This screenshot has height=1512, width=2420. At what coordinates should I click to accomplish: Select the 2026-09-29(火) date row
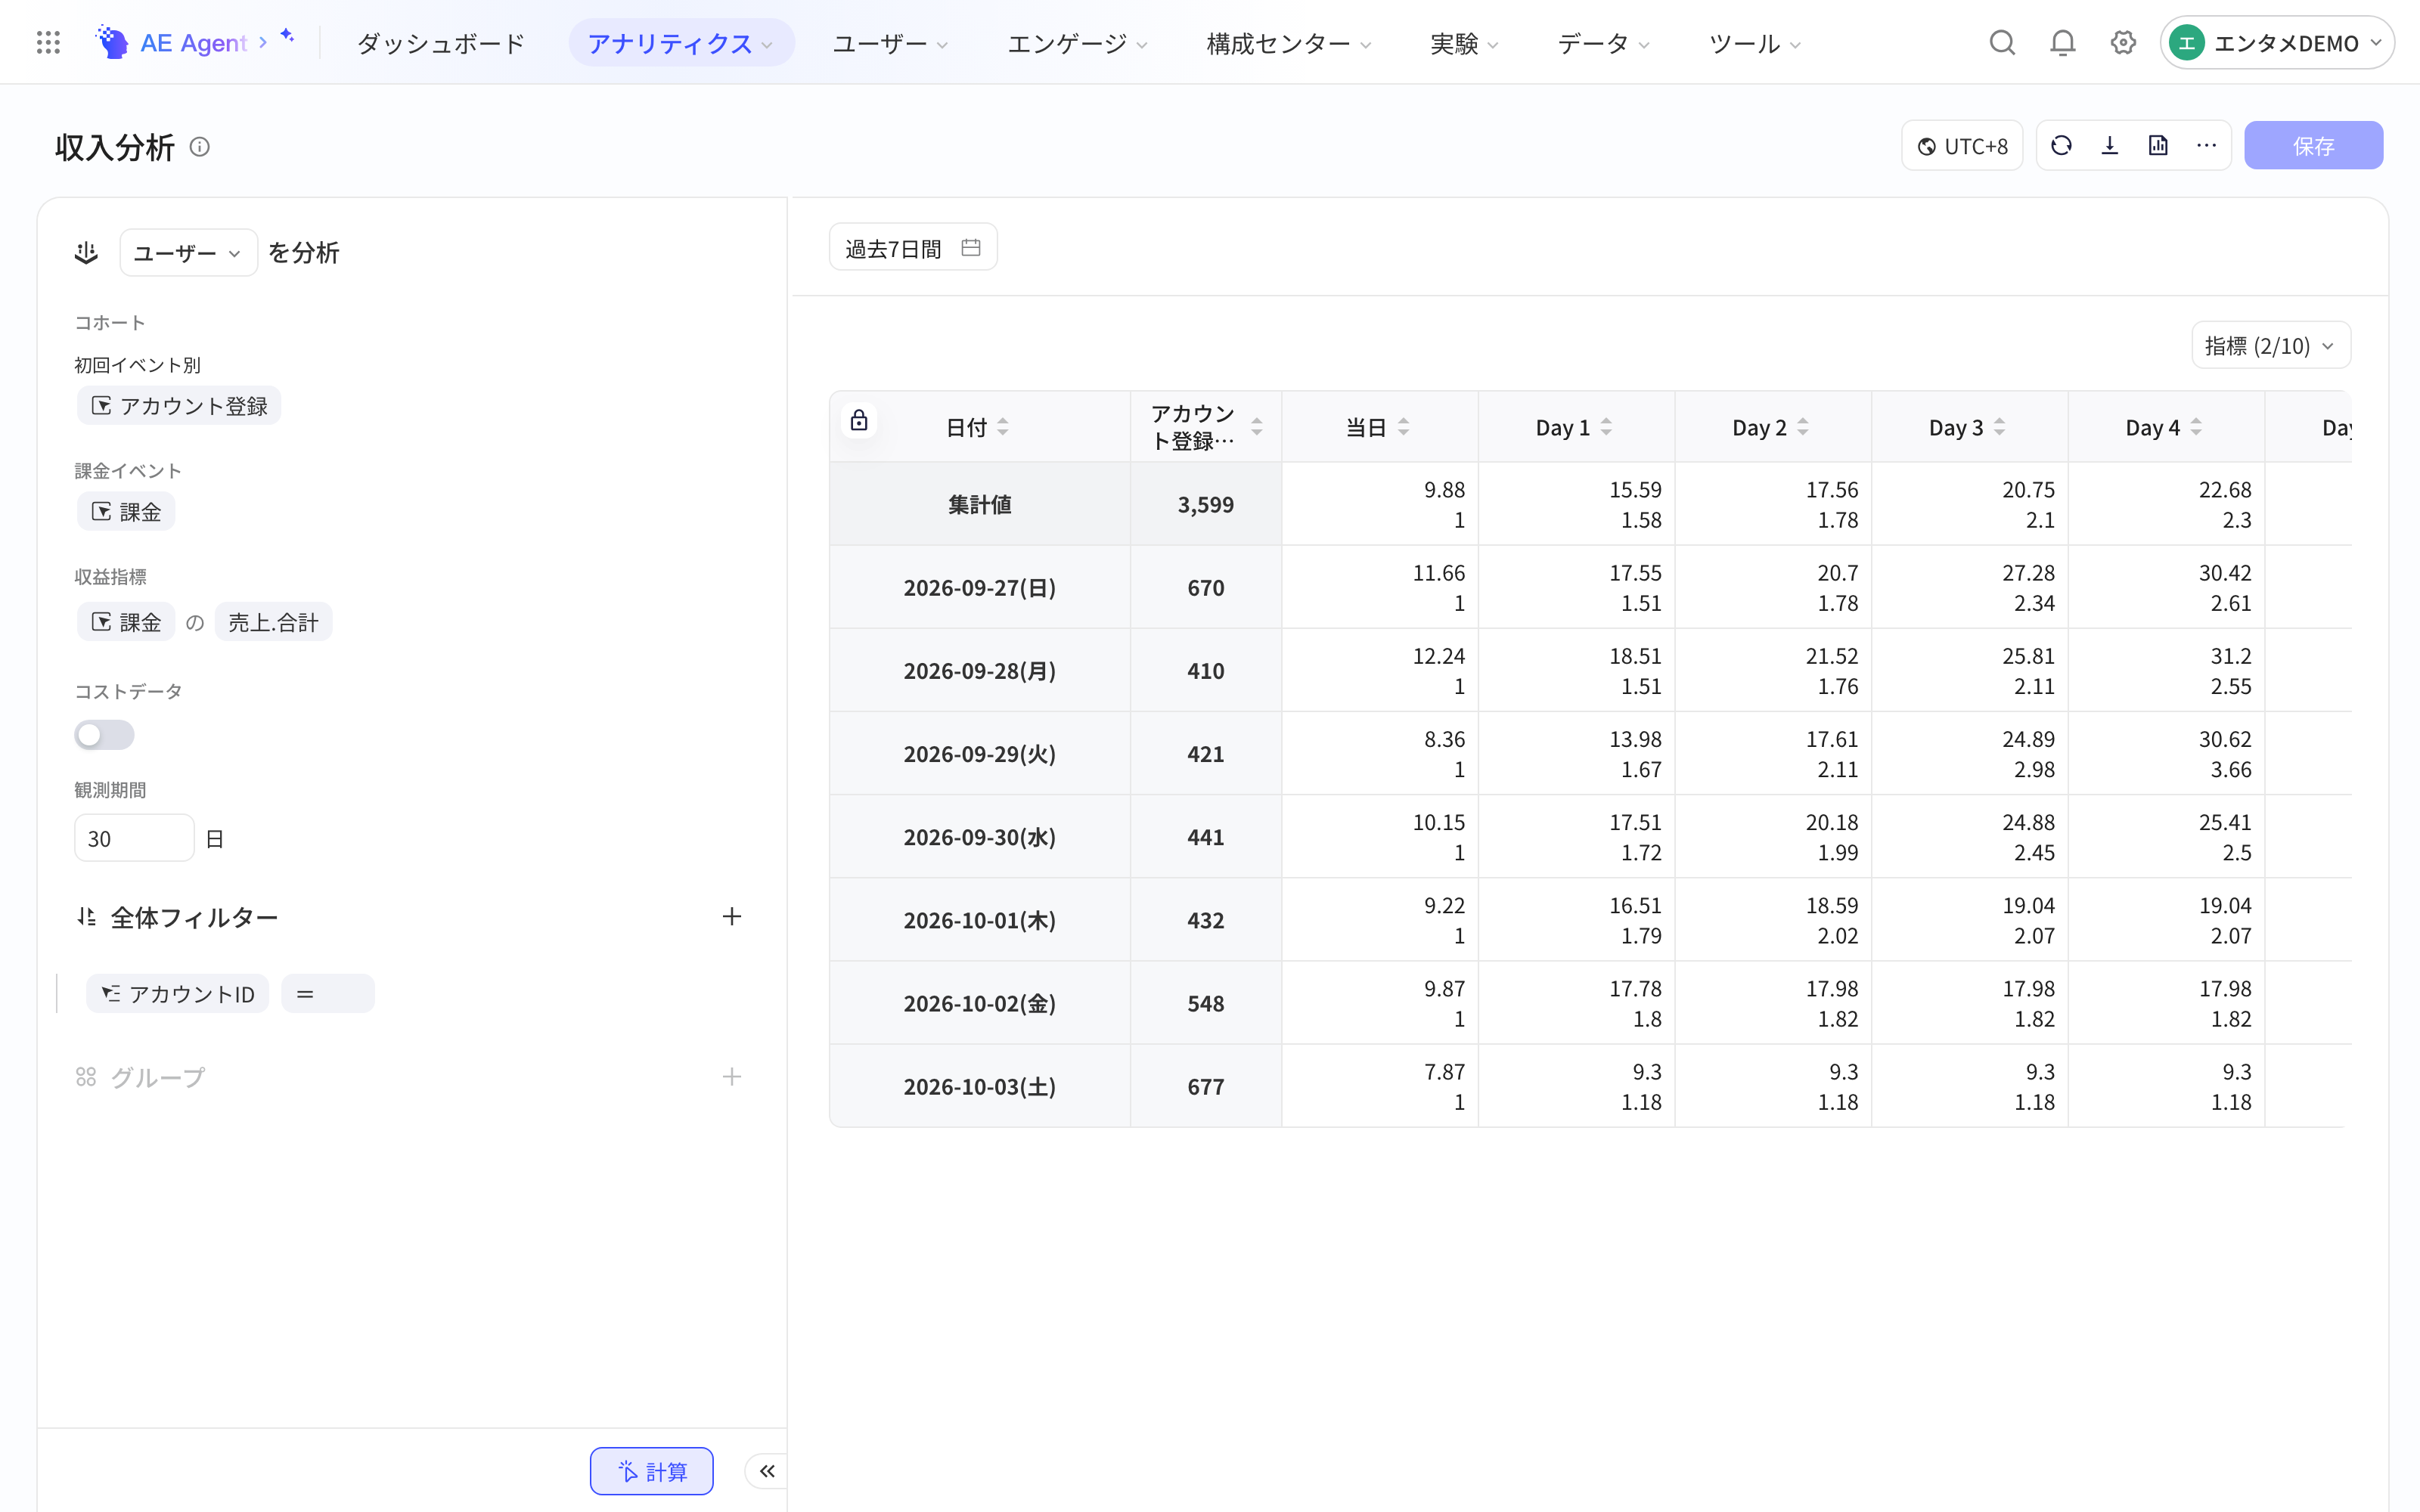(979, 754)
